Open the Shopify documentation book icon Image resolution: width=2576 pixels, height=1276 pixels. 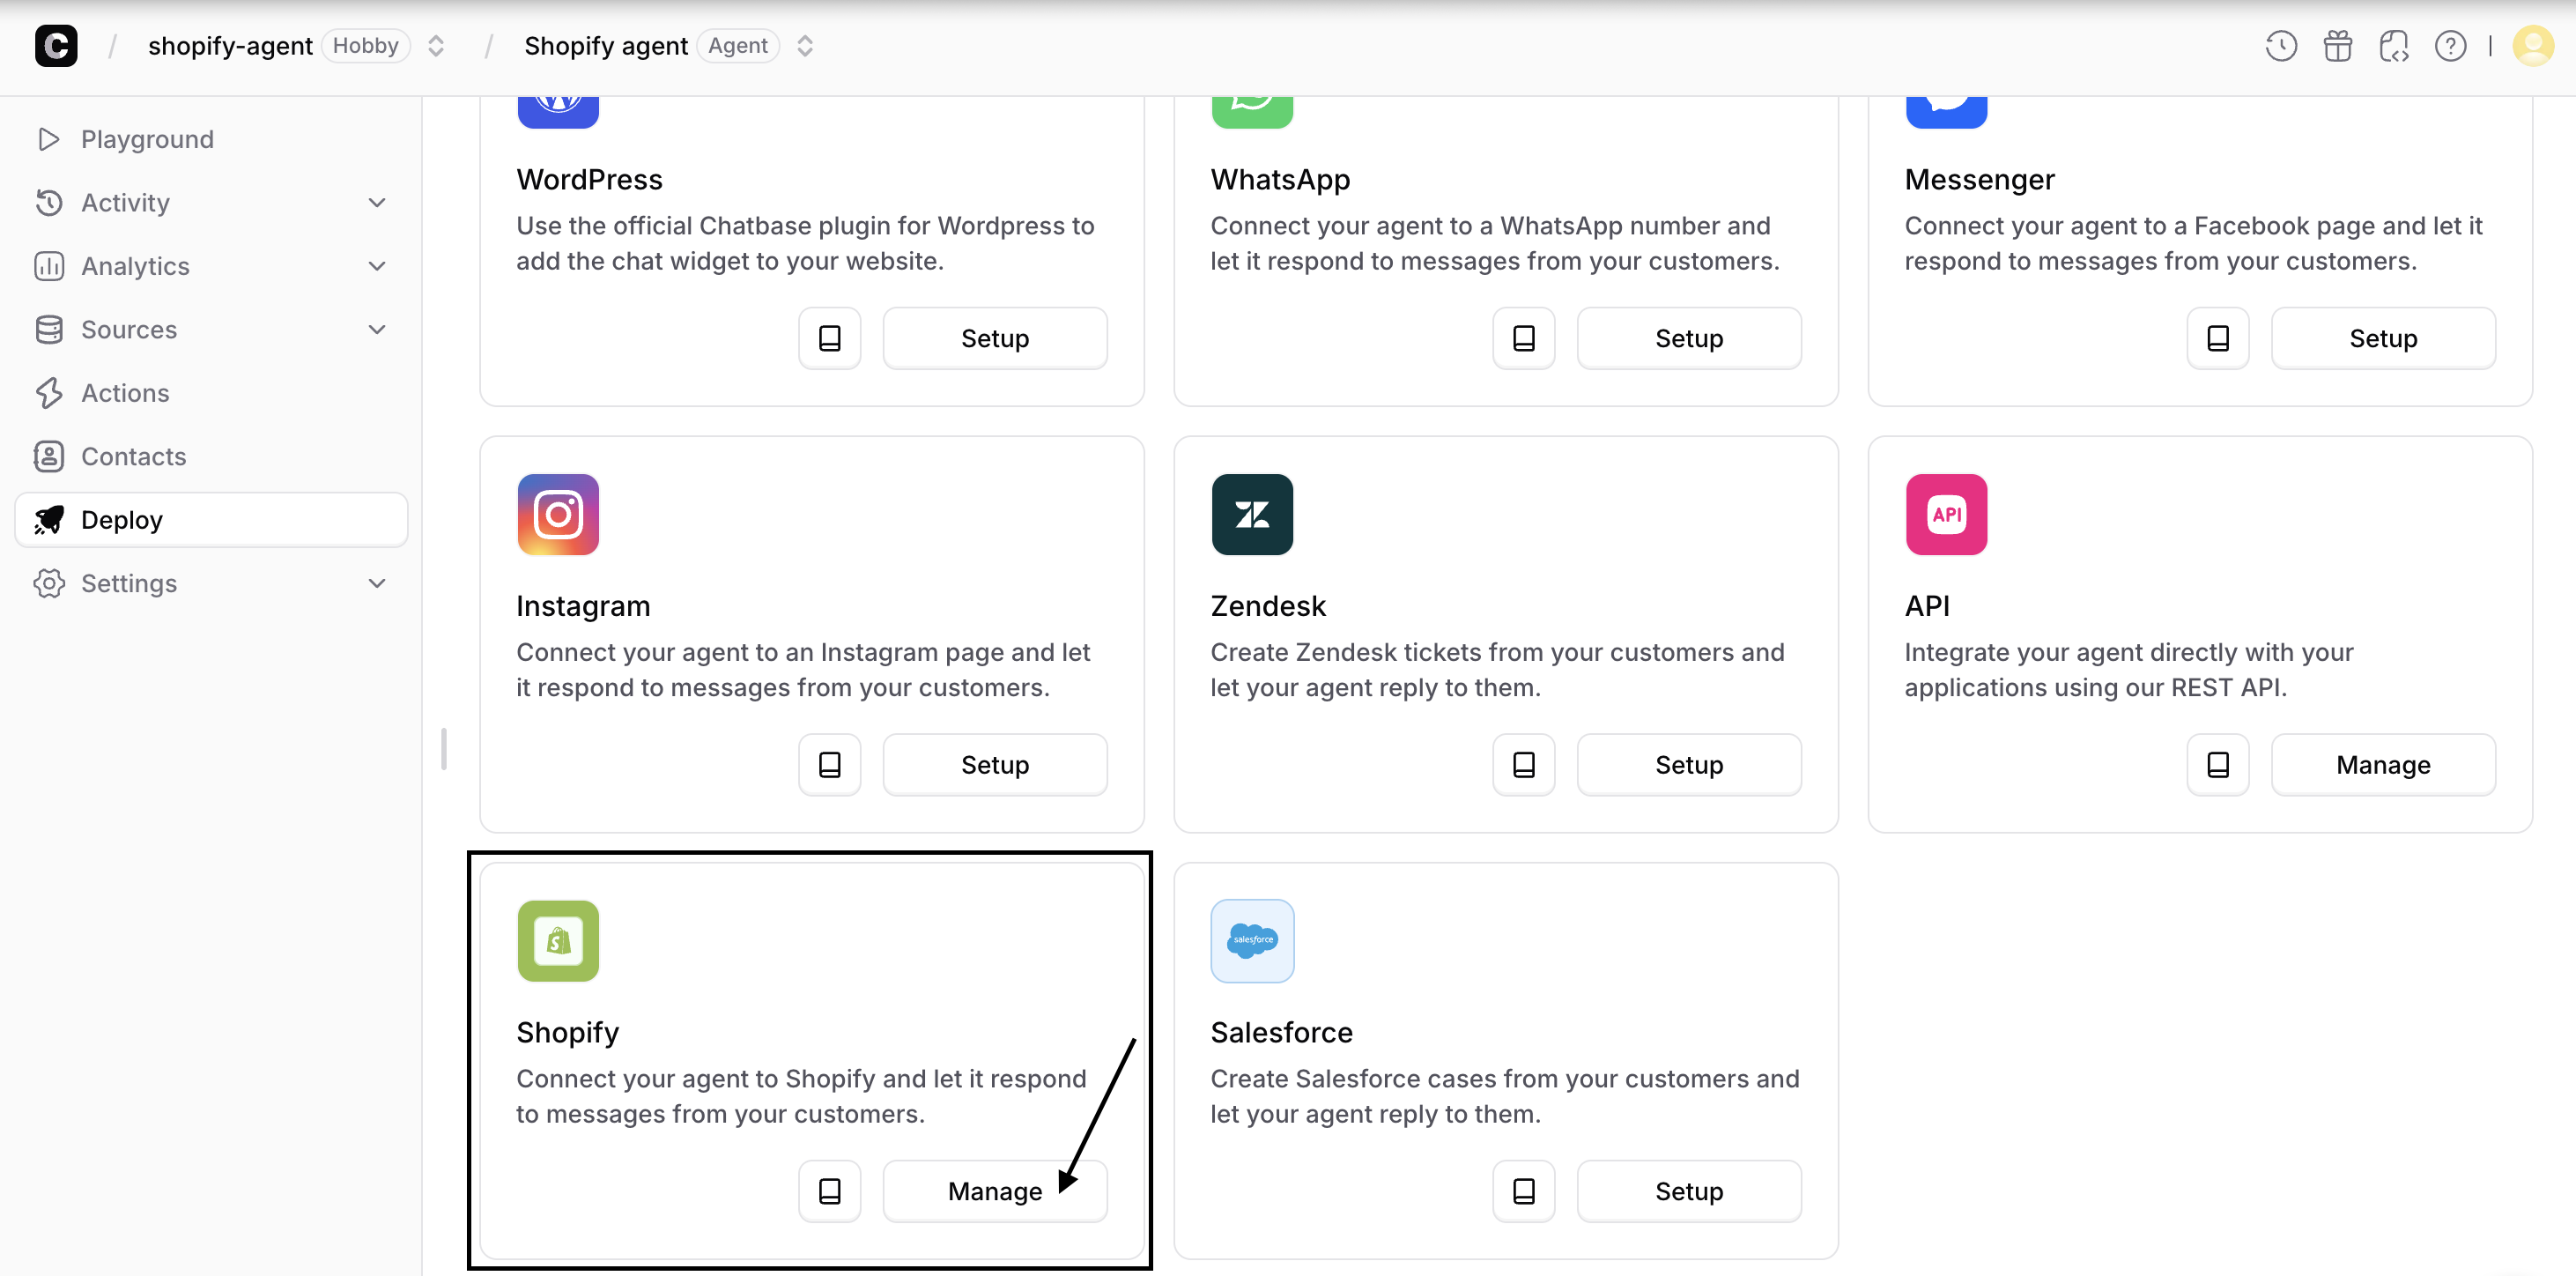tap(829, 1191)
